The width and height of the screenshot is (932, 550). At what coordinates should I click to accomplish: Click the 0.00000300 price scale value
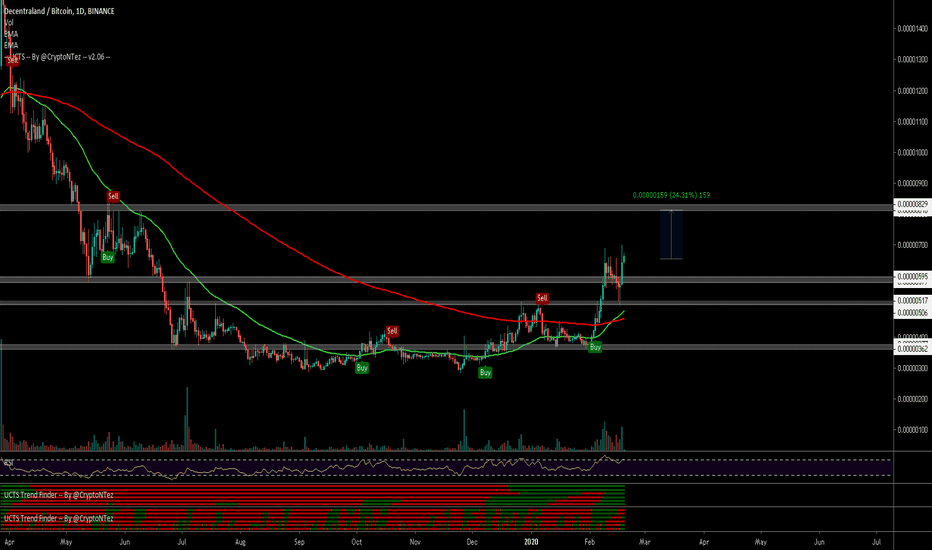[912, 369]
